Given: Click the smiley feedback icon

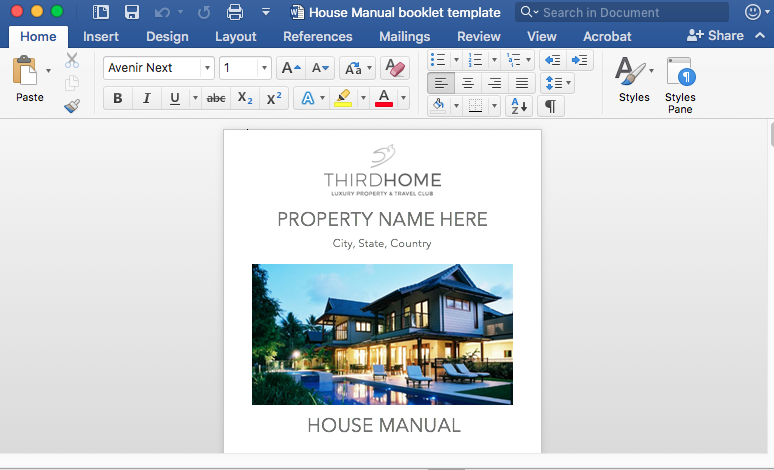Looking at the screenshot, I should click(x=752, y=12).
